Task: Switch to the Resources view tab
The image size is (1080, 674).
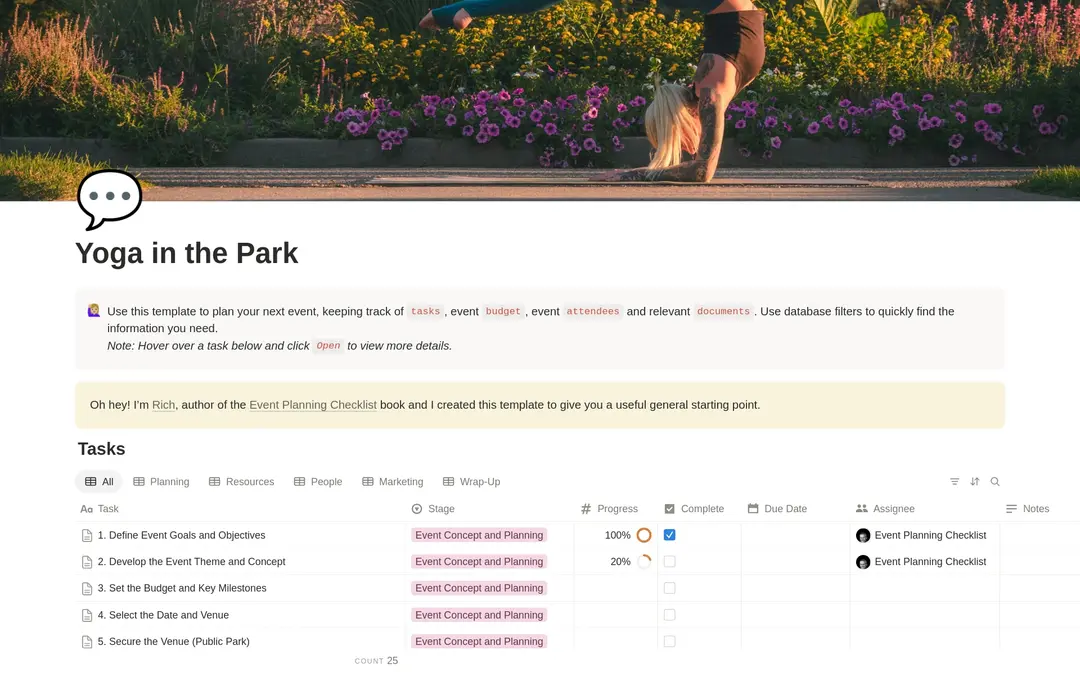Action: click(242, 482)
